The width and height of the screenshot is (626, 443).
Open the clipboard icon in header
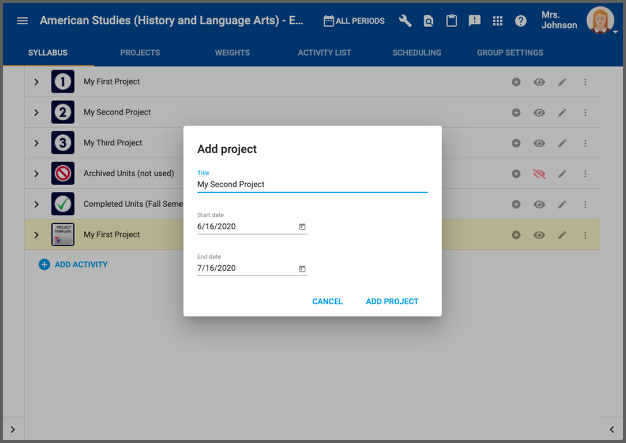451,21
